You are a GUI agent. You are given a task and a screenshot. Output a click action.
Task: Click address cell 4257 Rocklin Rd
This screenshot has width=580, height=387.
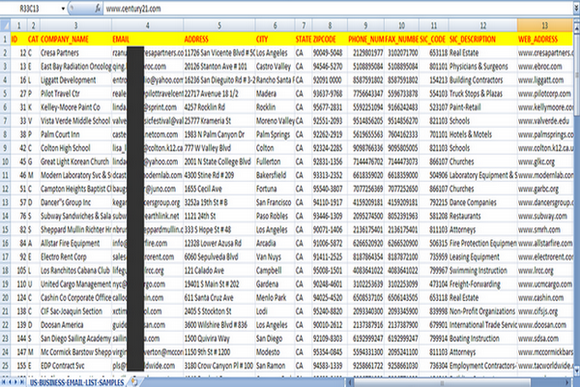219,107
